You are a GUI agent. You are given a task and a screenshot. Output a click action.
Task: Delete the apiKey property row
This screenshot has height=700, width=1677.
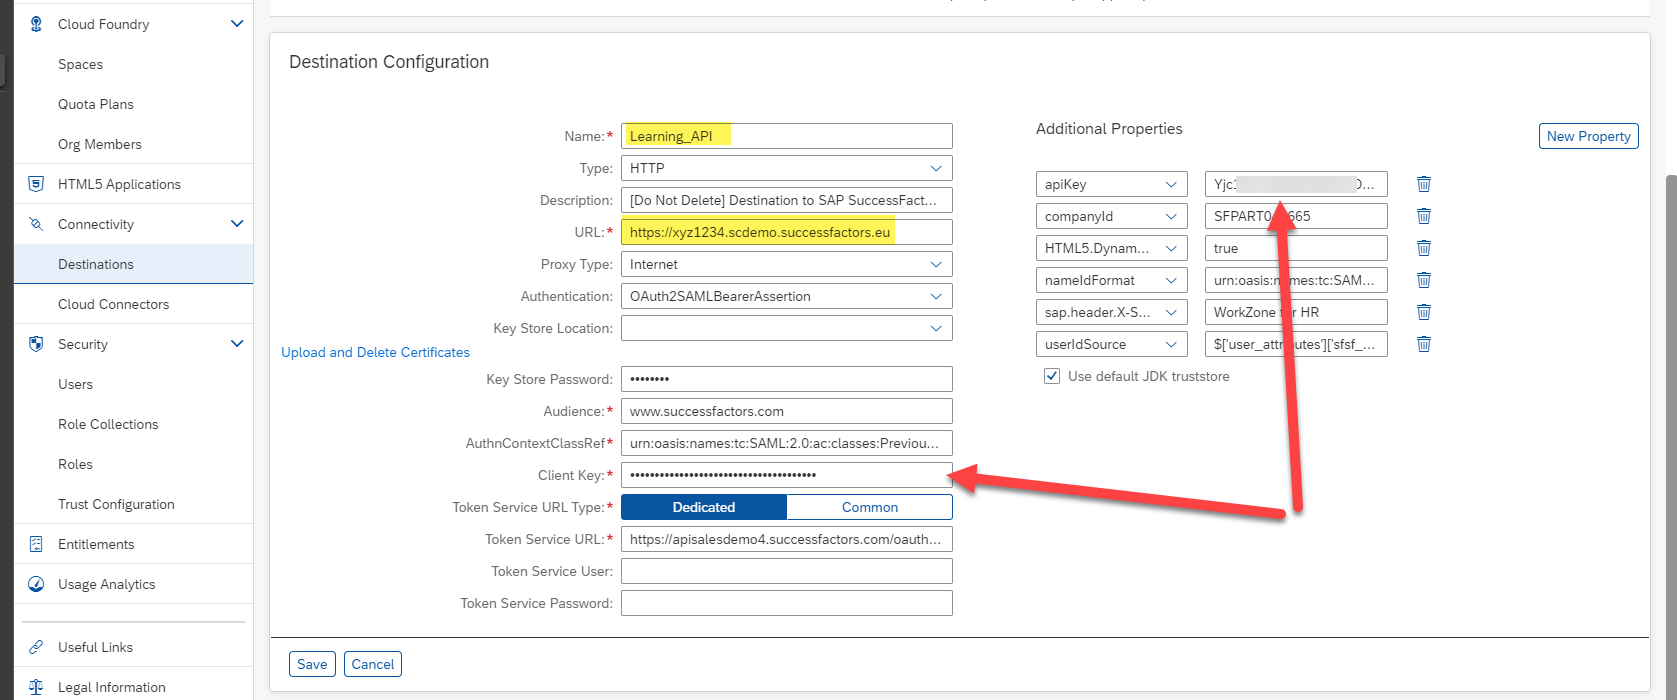tap(1424, 184)
